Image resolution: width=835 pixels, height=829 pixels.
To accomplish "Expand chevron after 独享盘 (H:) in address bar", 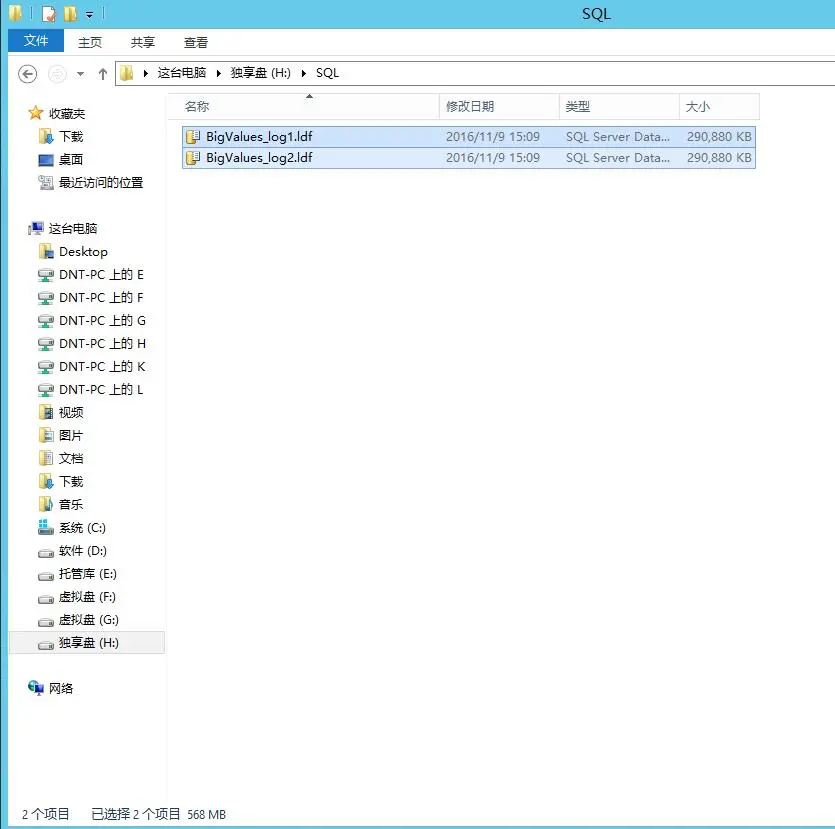I will [304, 73].
